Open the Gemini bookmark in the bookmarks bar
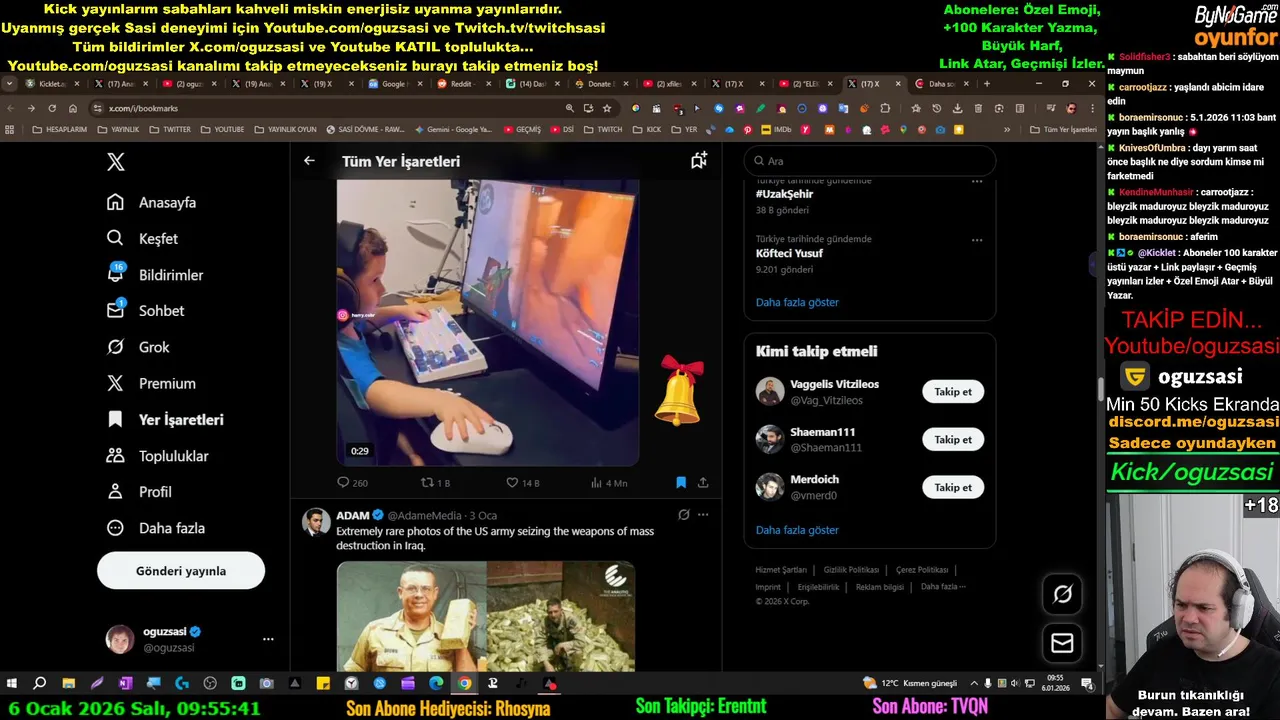1280x720 pixels. pos(452,130)
